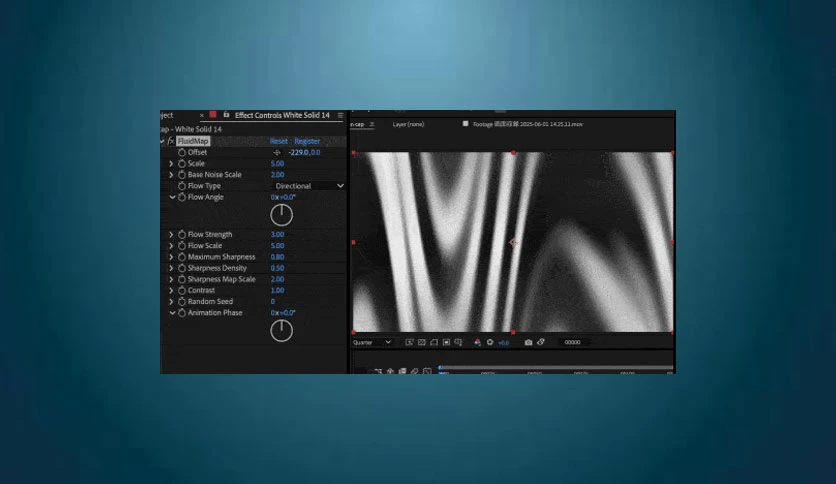Expand the Flow Scale property
Viewport: 836px width, 484px height.
171,246
